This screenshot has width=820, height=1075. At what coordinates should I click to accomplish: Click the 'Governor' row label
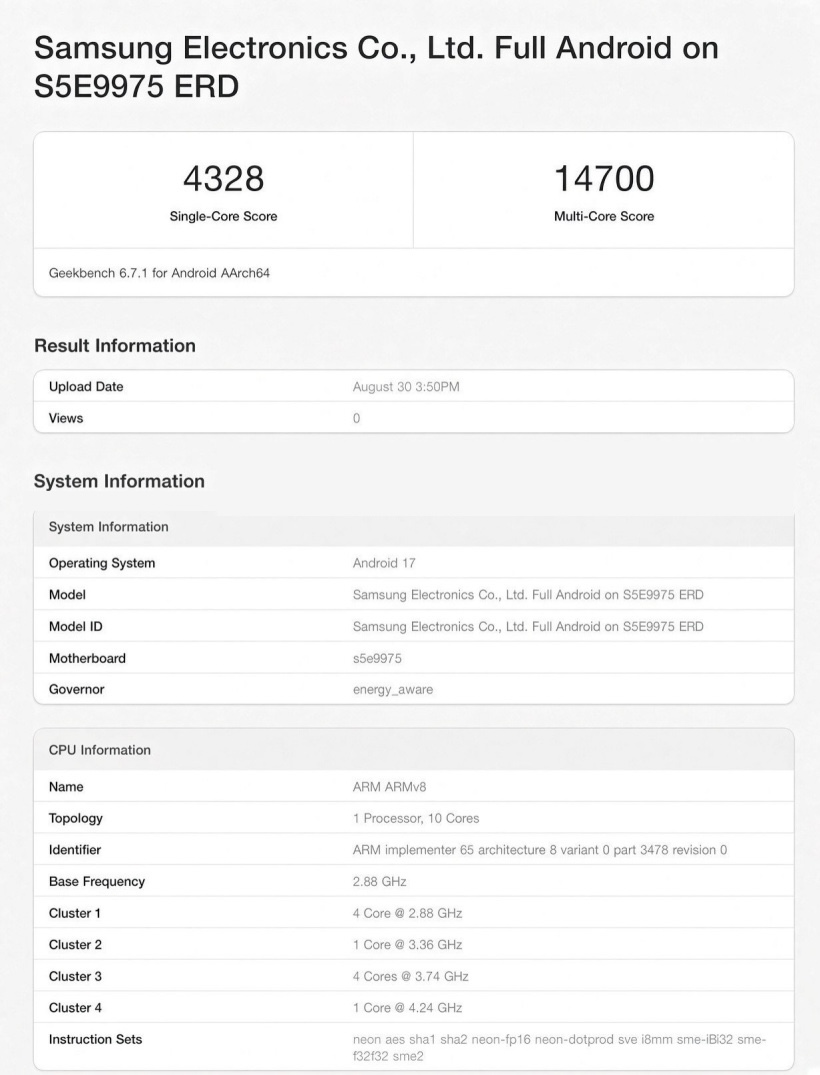tap(76, 690)
